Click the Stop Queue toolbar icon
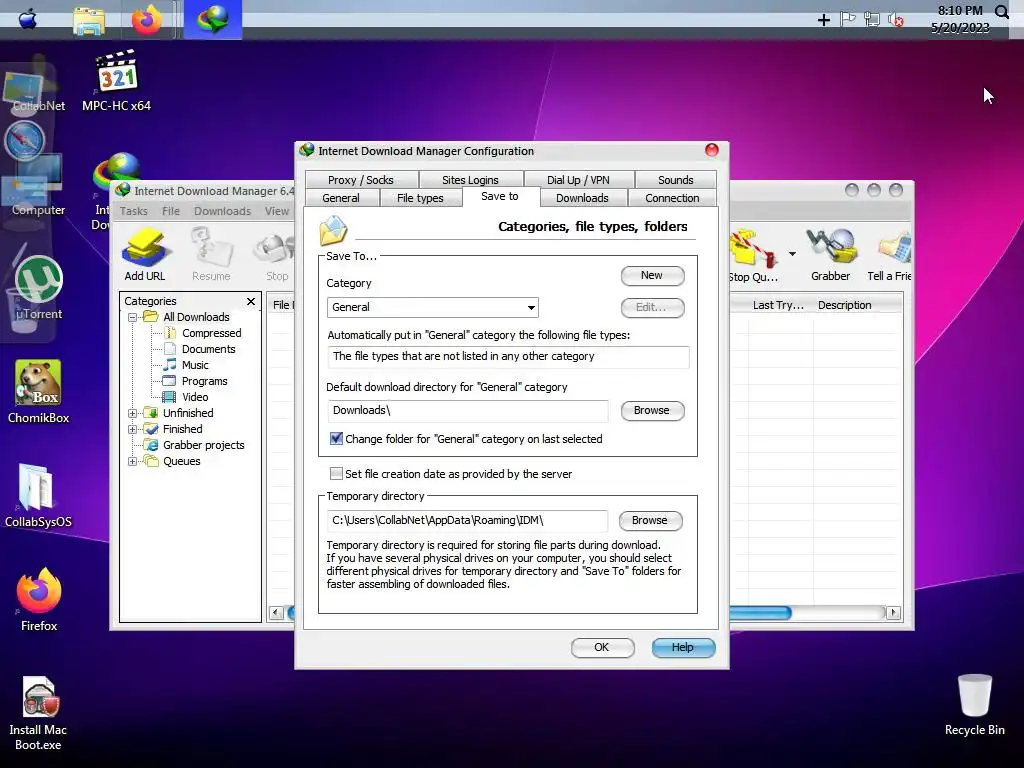This screenshot has width=1024, height=768. click(753, 255)
